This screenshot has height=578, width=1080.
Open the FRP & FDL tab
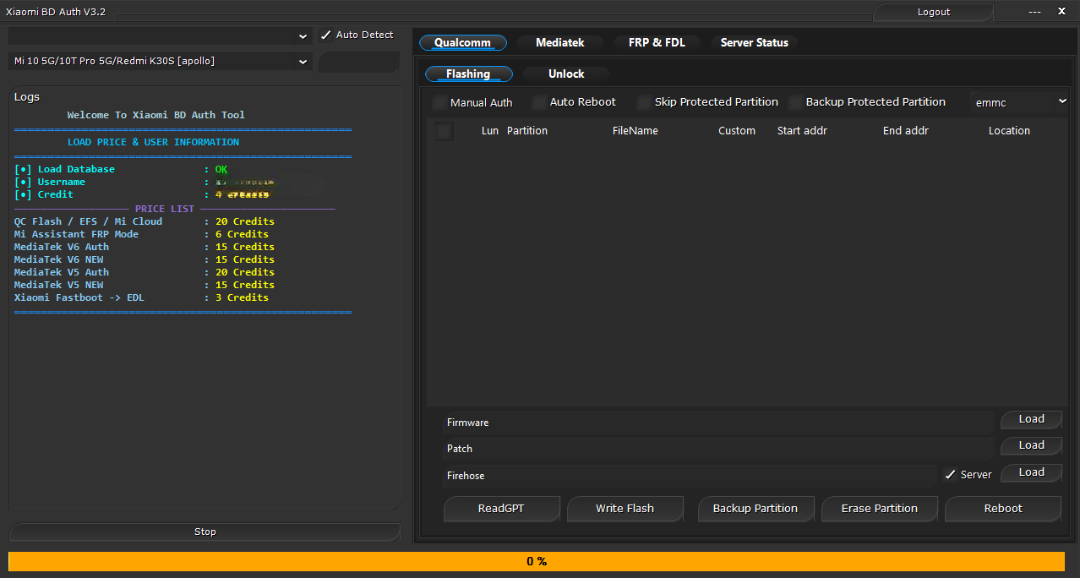click(656, 43)
